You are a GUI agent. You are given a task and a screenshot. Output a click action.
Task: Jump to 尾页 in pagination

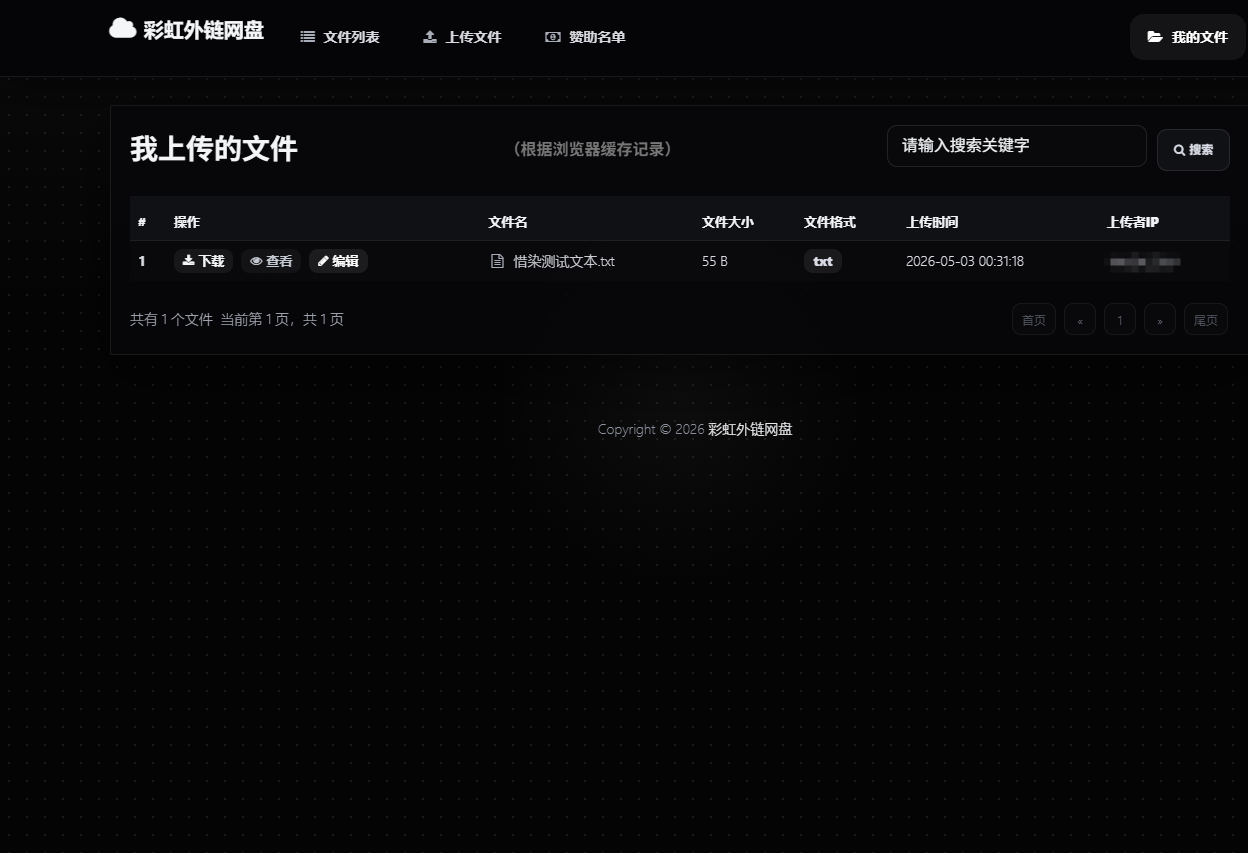click(x=1206, y=320)
